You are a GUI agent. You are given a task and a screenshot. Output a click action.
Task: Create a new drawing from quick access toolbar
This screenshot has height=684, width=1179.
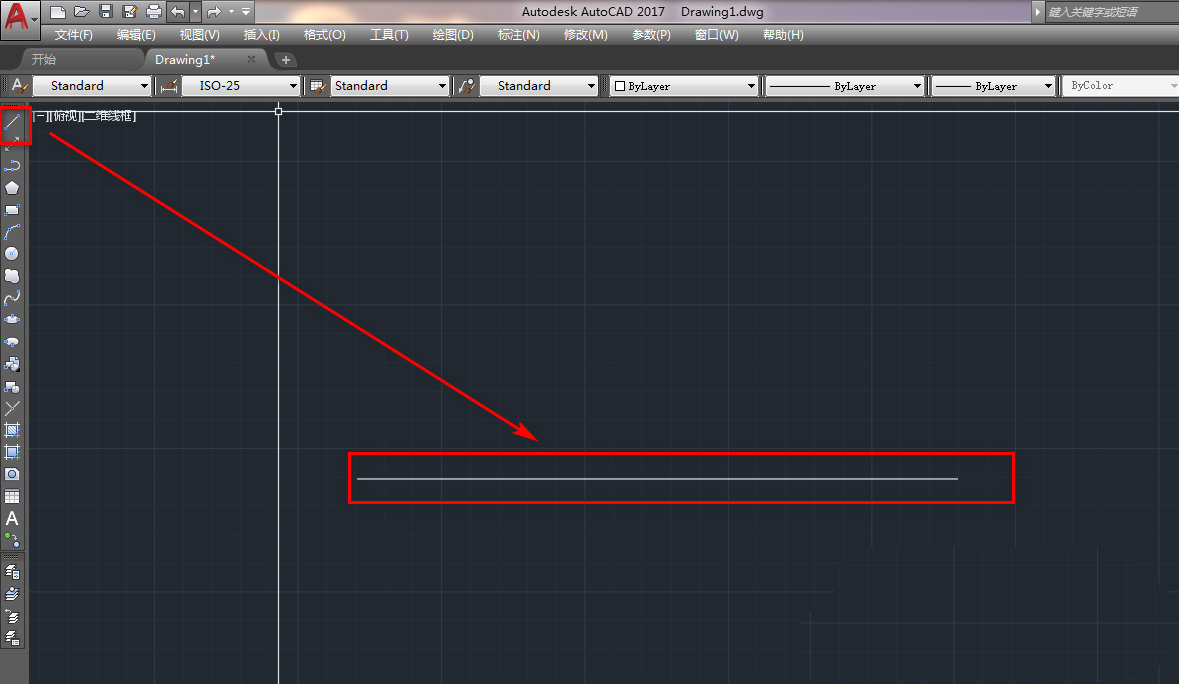point(58,11)
